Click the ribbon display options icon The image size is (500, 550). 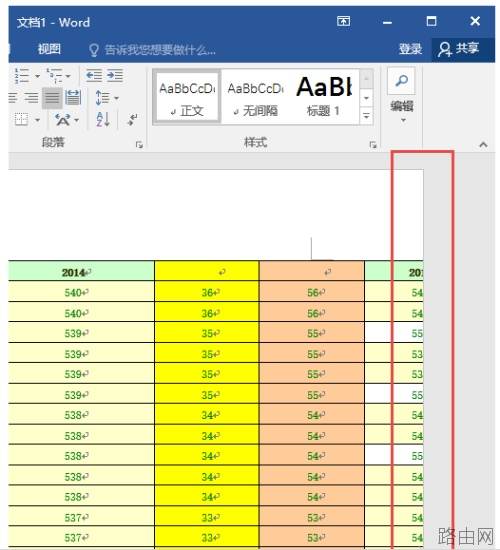coord(343,22)
